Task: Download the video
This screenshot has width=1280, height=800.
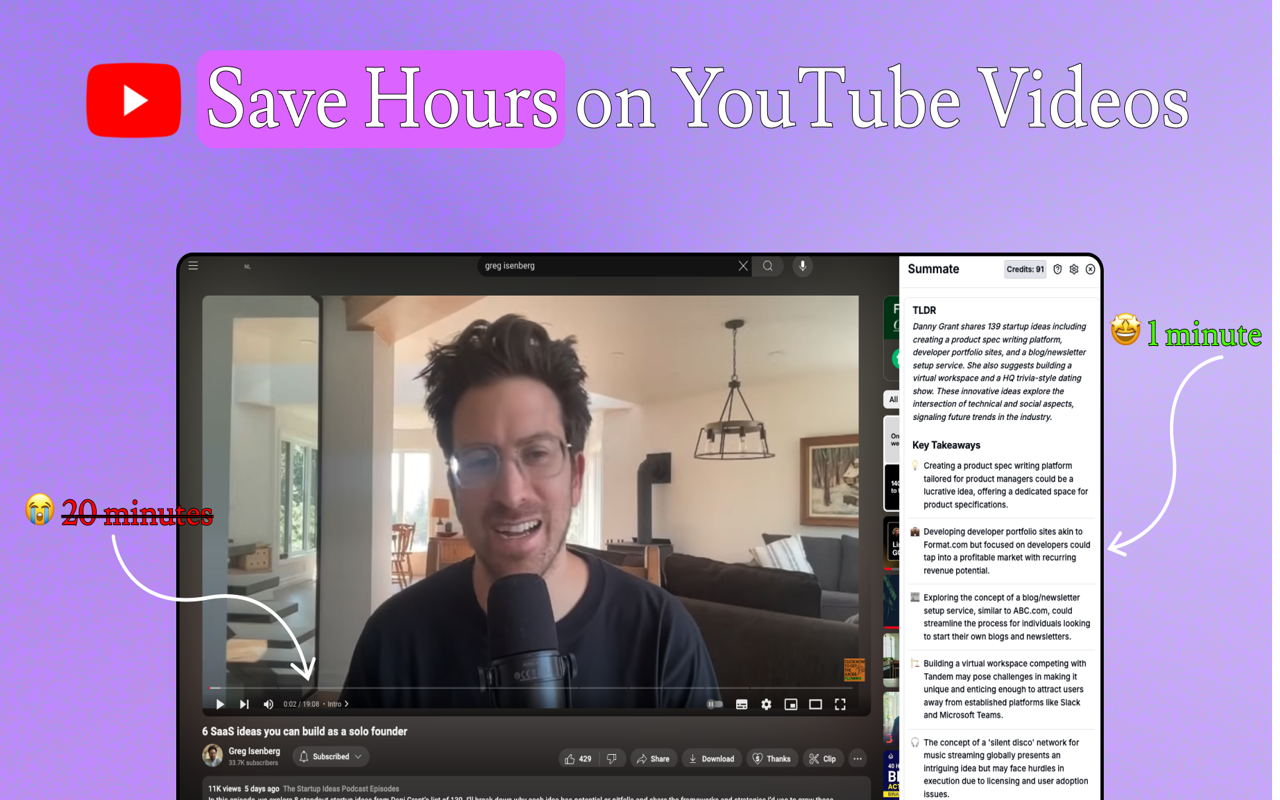Action: click(712, 759)
